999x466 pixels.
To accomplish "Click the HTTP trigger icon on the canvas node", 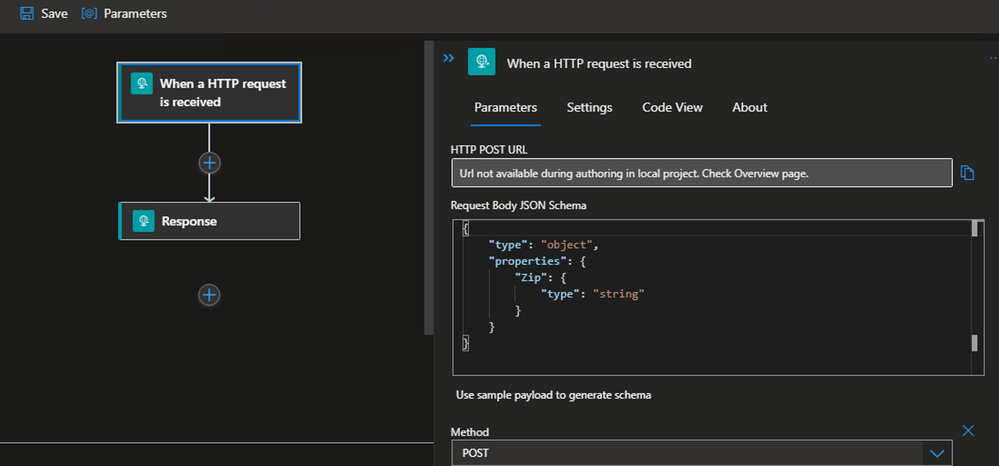I will 143,84.
